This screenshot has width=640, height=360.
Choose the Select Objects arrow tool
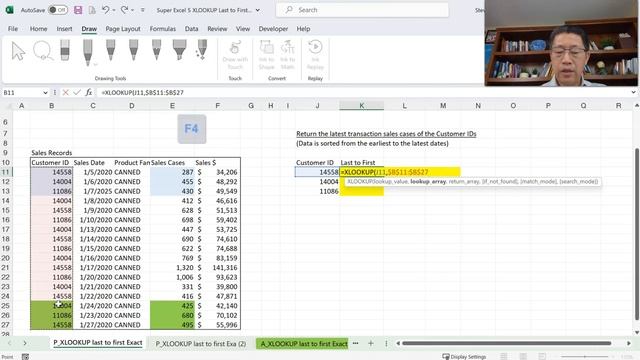click(x=18, y=51)
